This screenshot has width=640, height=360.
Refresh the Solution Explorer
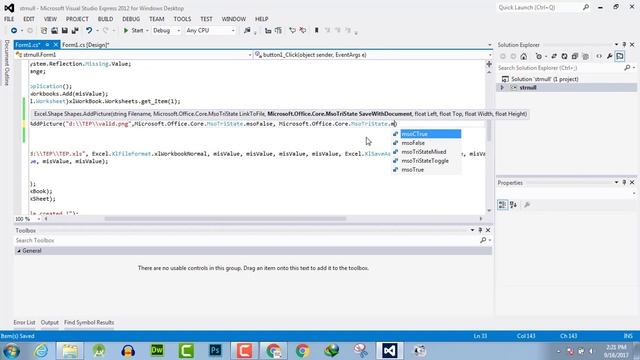click(x=564, y=56)
